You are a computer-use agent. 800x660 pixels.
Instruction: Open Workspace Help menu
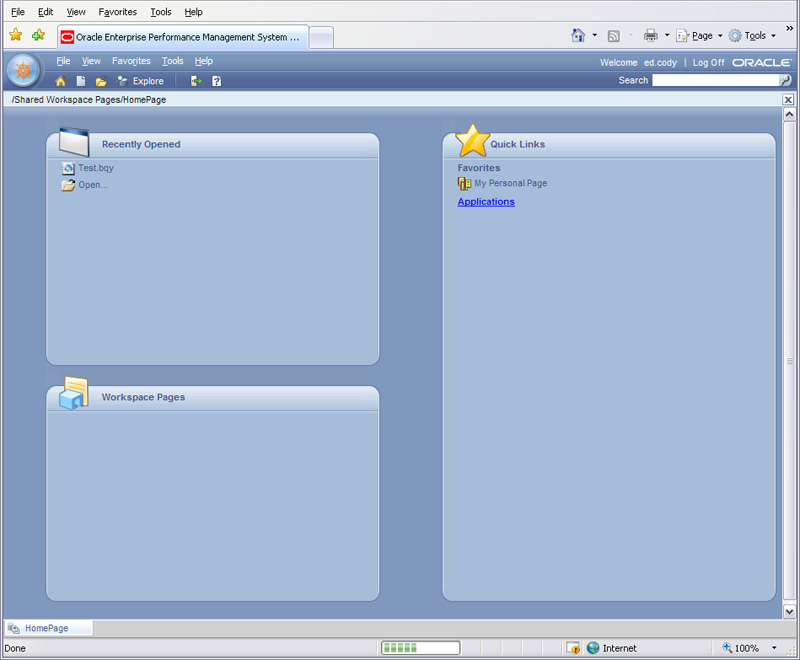204,61
